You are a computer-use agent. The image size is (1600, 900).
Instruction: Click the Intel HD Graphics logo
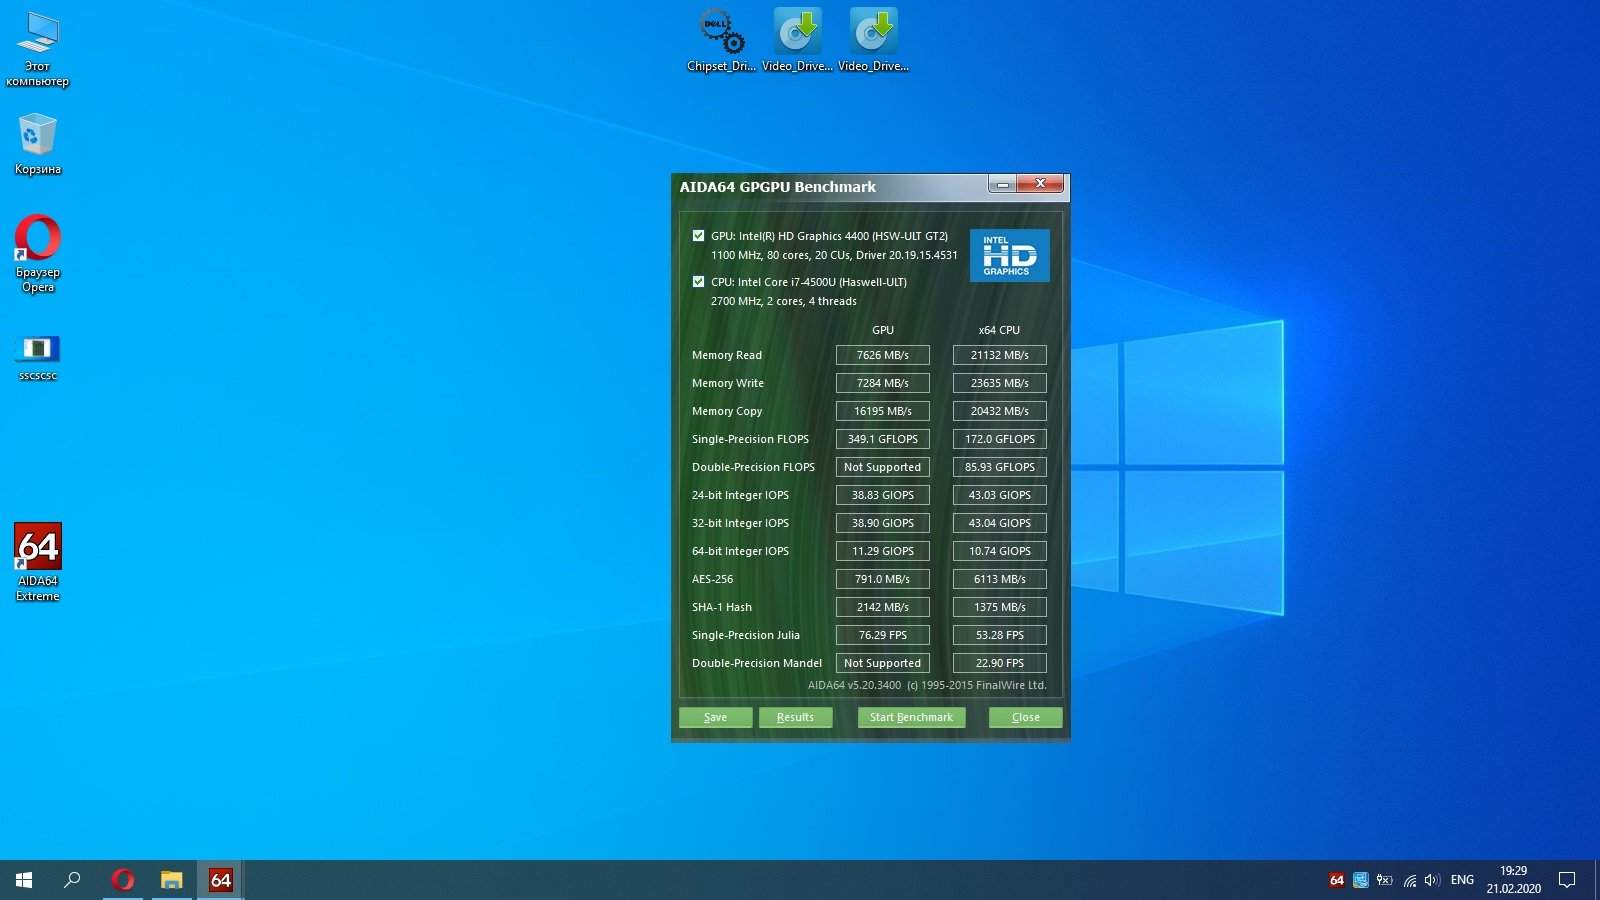[1009, 255]
